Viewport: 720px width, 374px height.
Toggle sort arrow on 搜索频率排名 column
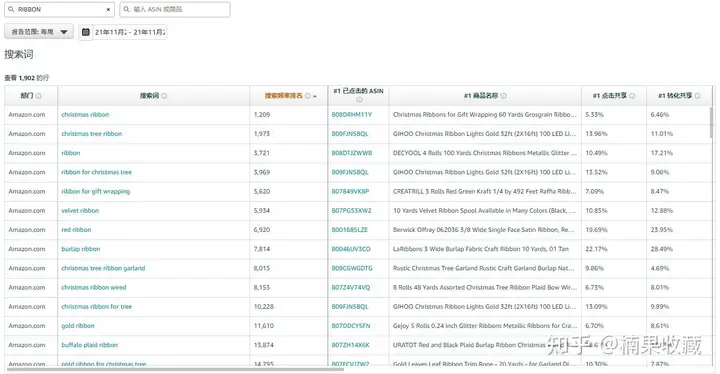tap(315, 96)
